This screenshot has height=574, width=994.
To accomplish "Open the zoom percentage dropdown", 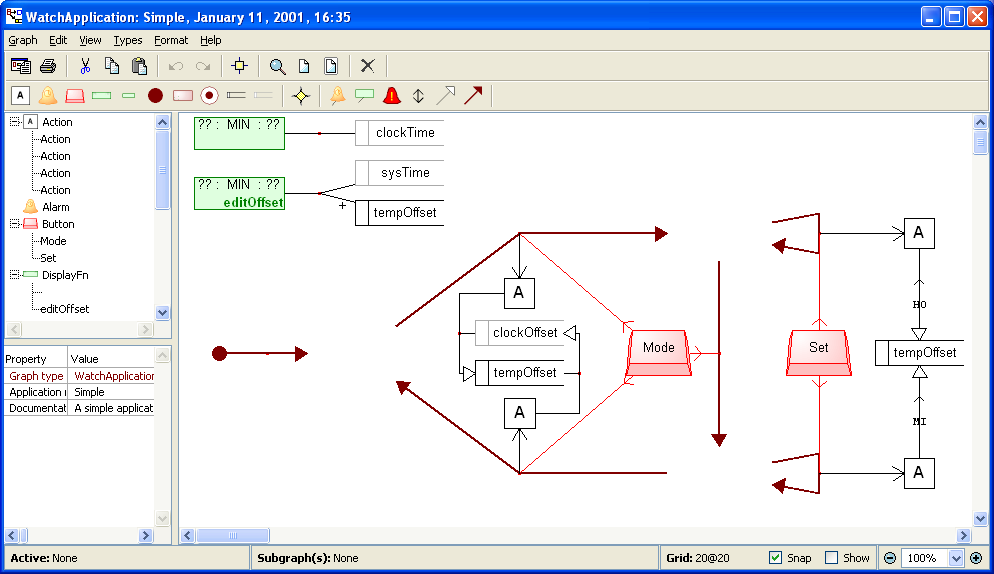I will coord(956,558).
